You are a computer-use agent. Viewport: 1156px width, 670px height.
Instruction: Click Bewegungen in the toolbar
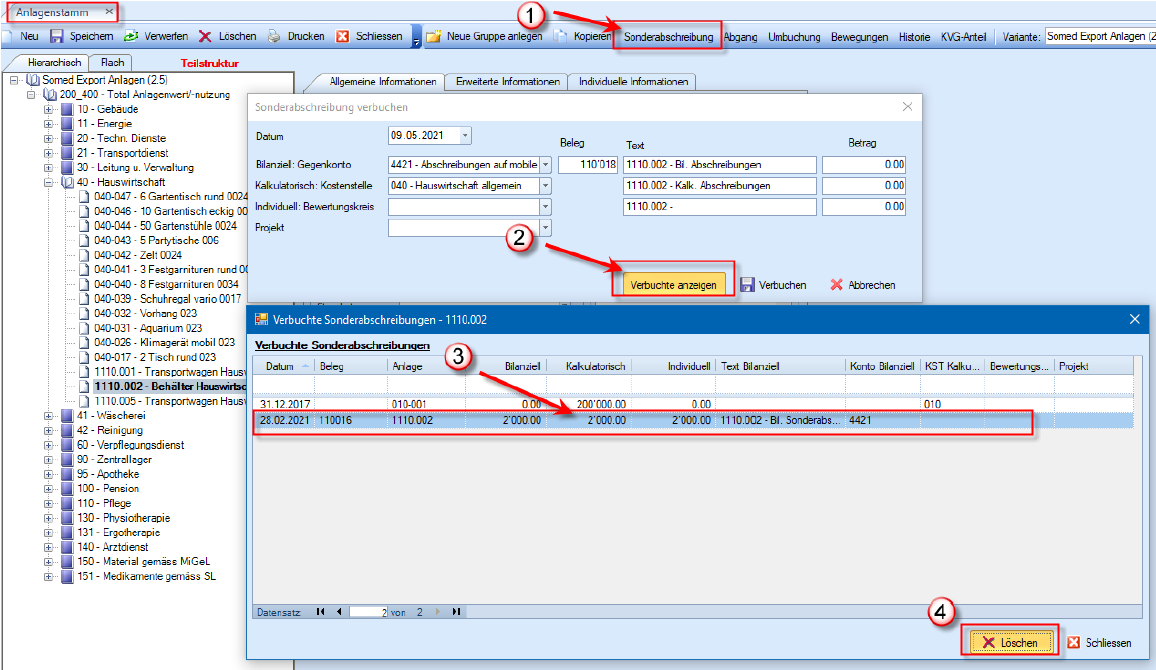tap(860, 37)
